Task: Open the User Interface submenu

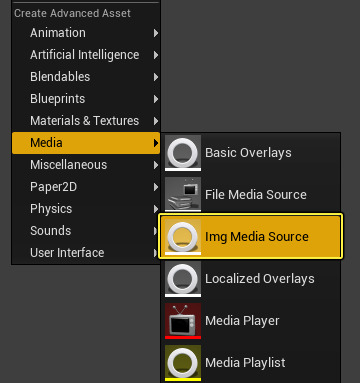Action: pyautogui.click(x=86, y=253)
